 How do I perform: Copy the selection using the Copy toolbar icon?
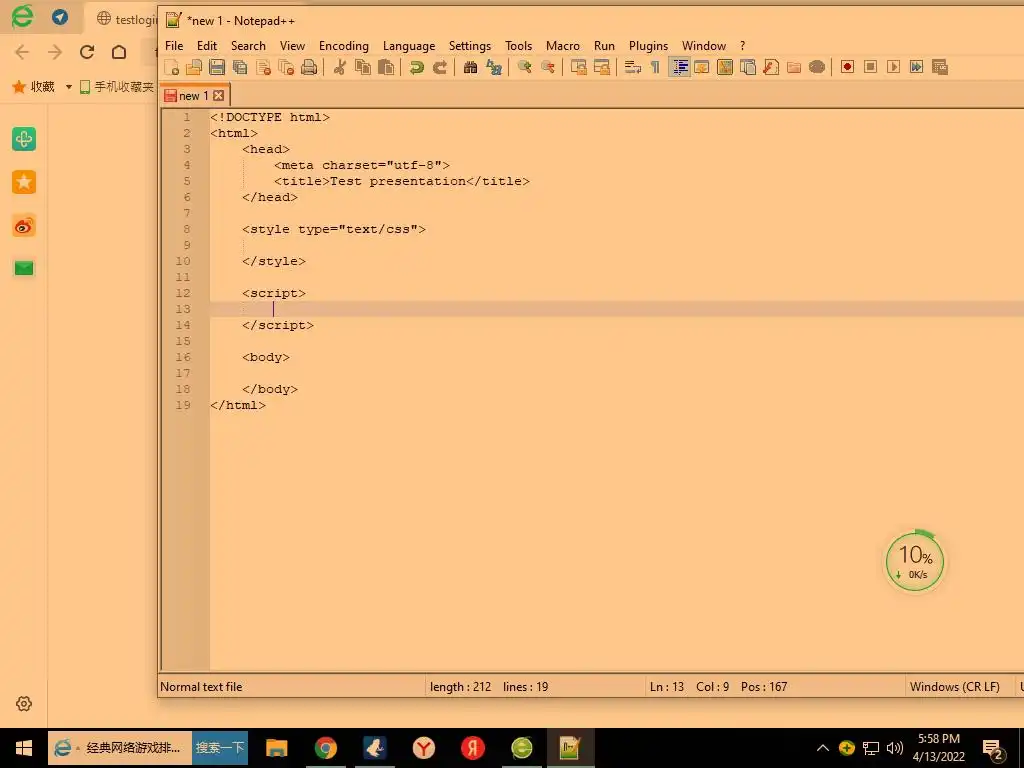[x=362, y=67]
